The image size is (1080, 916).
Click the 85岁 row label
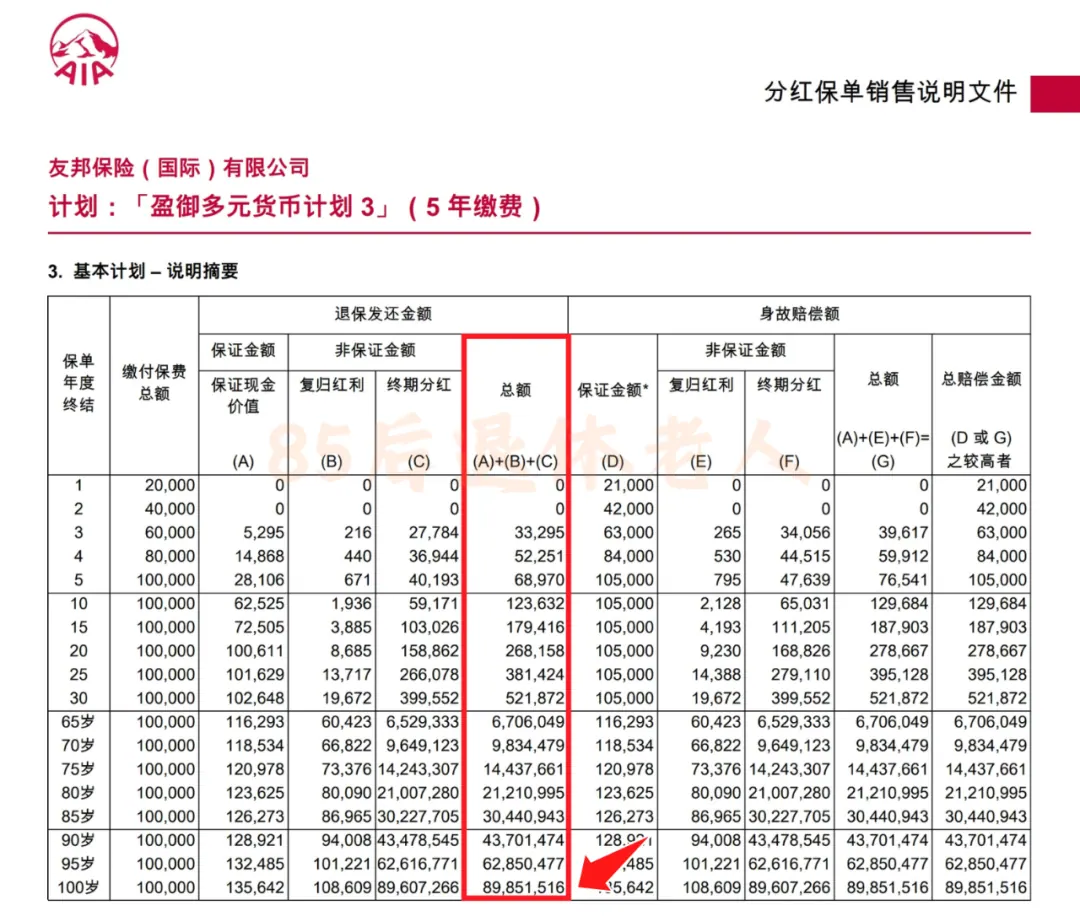pyautogui.click(x=78, y=816)
